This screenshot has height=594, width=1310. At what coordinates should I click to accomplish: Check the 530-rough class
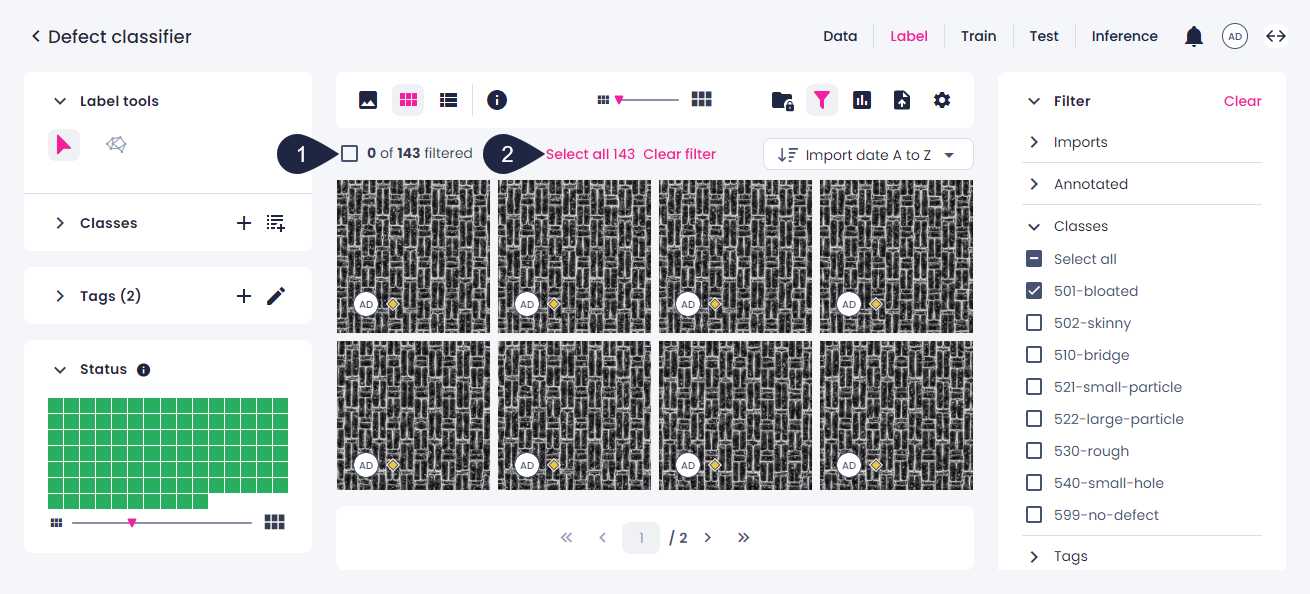(1034, 451)
